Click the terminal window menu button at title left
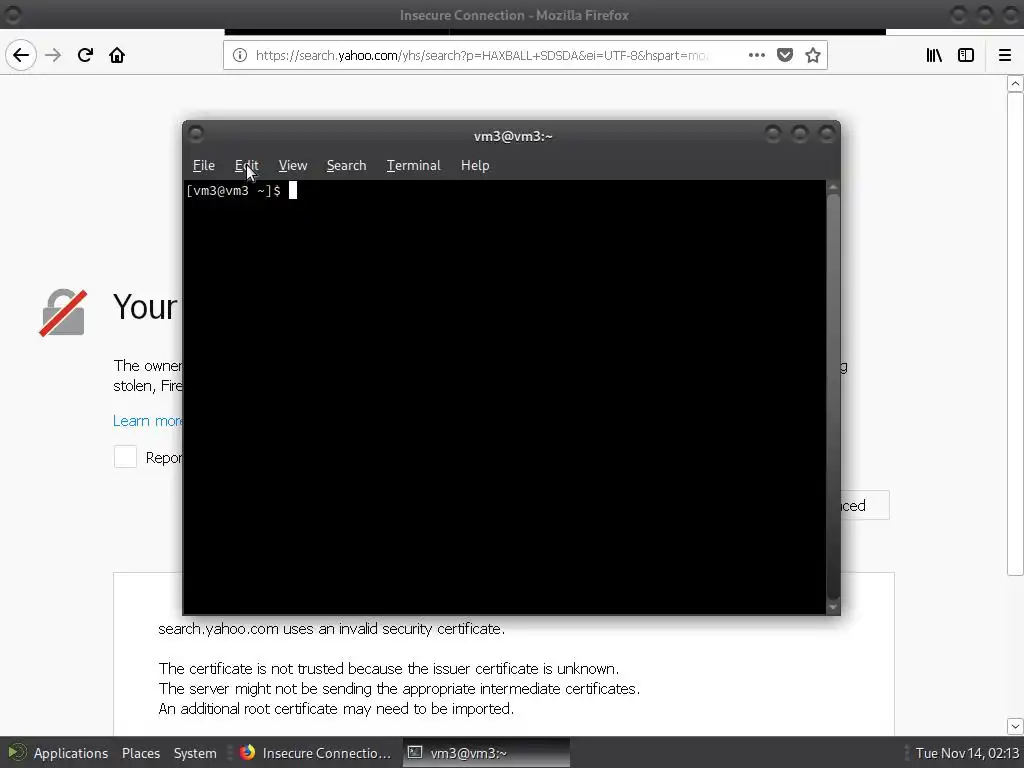This screenshot has width=1024, height=768. pyautogui.click(x=195, y=134)
